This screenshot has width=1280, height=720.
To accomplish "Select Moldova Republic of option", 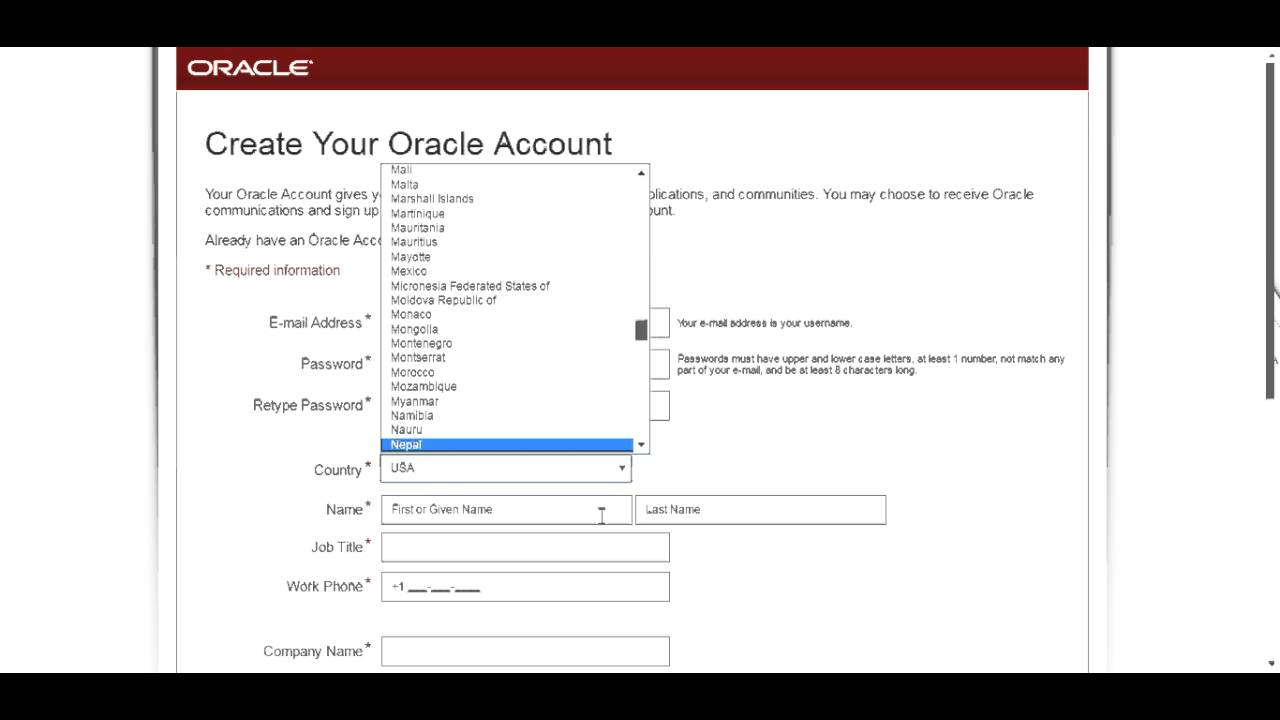I will 507,300.
